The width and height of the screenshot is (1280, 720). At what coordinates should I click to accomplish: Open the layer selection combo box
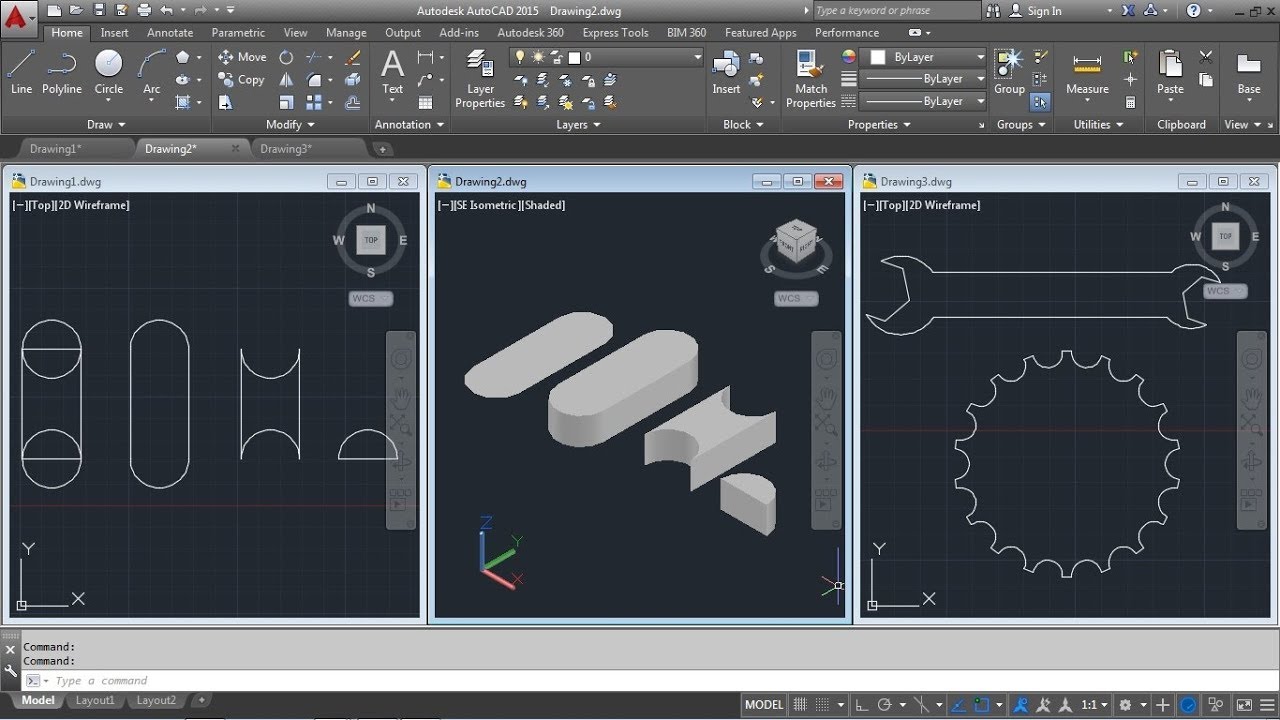tap(606, 58)
